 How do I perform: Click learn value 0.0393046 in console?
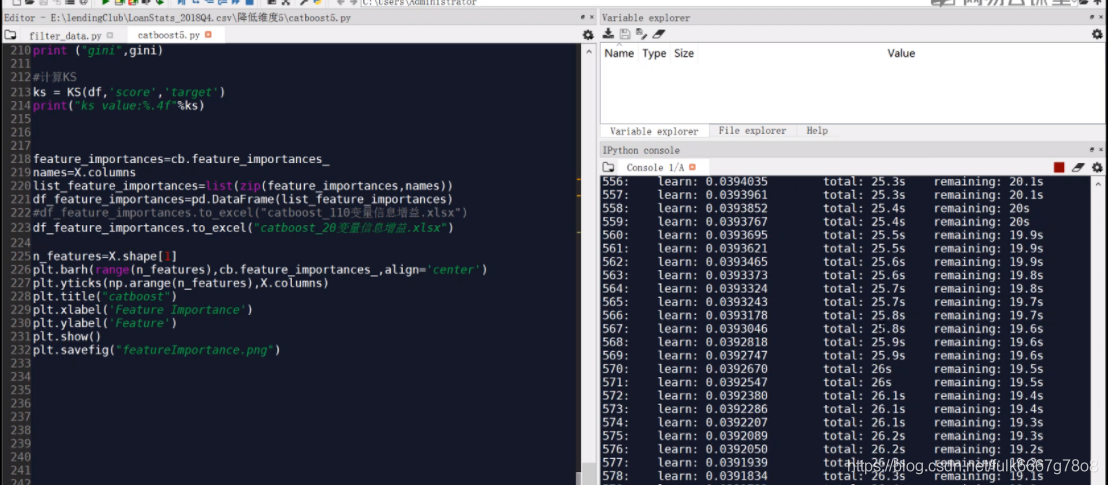tap(736, 329)
